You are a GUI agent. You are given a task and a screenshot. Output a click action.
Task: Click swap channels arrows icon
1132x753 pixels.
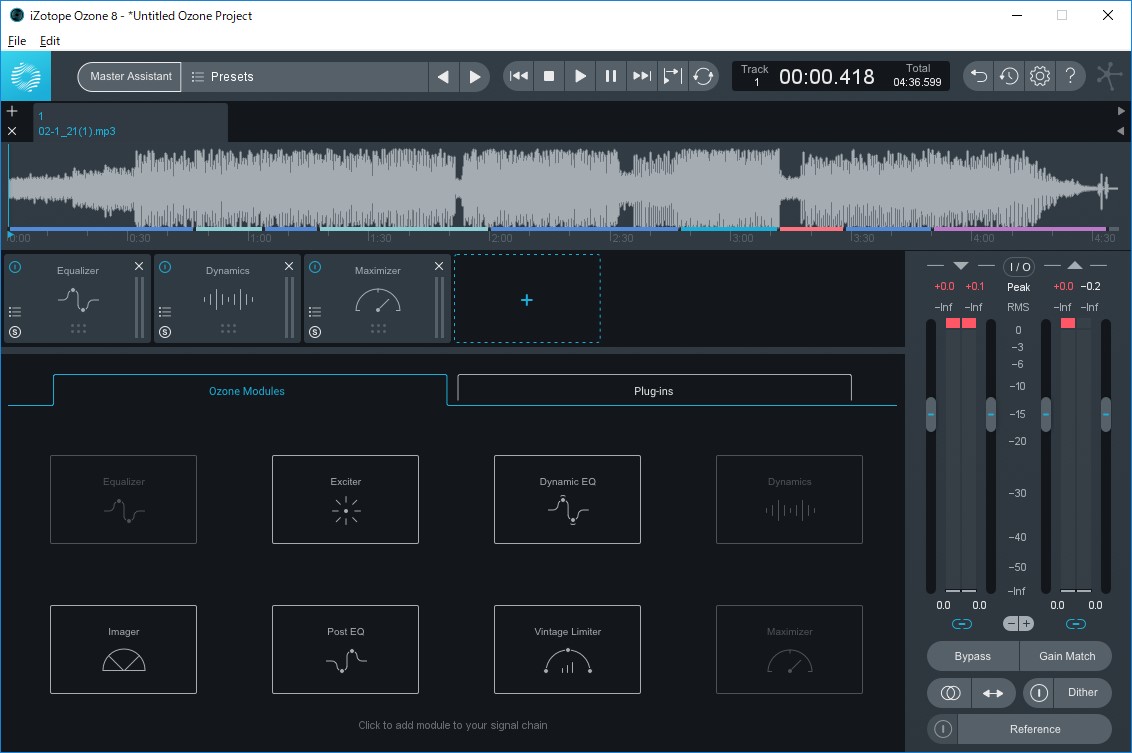[993, 693]
